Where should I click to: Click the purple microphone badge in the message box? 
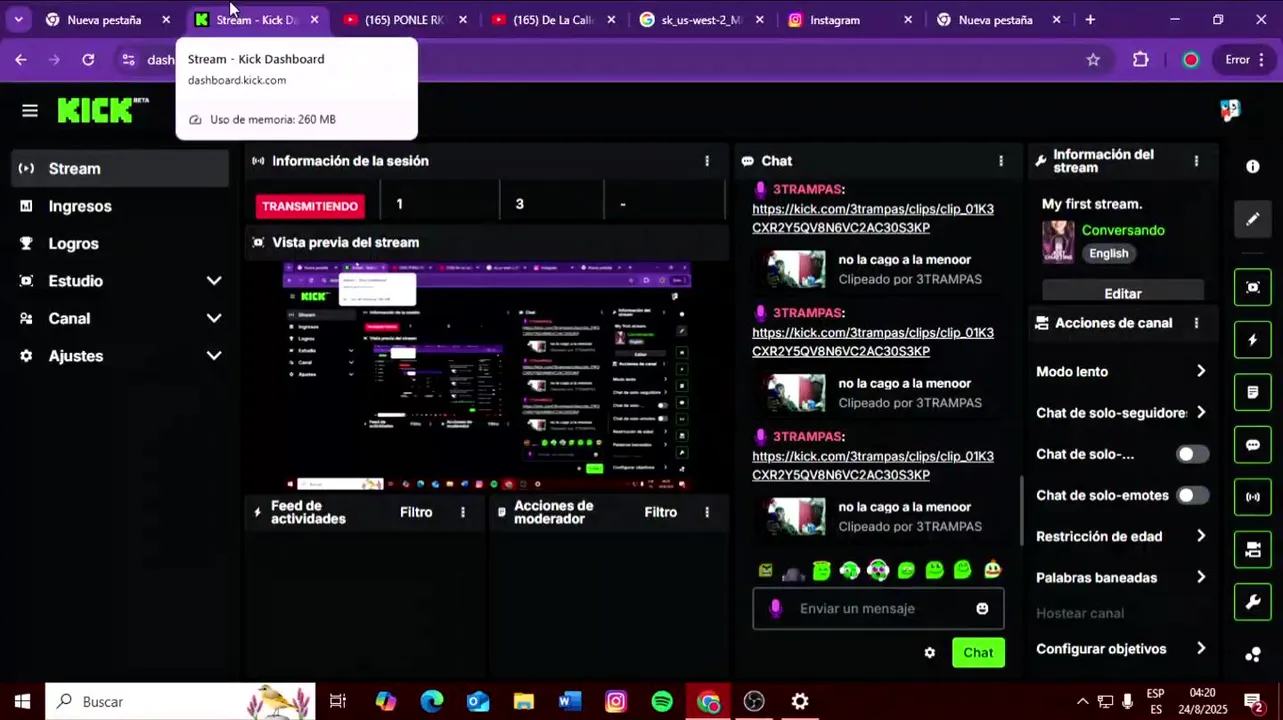click(x=775, y=609)
